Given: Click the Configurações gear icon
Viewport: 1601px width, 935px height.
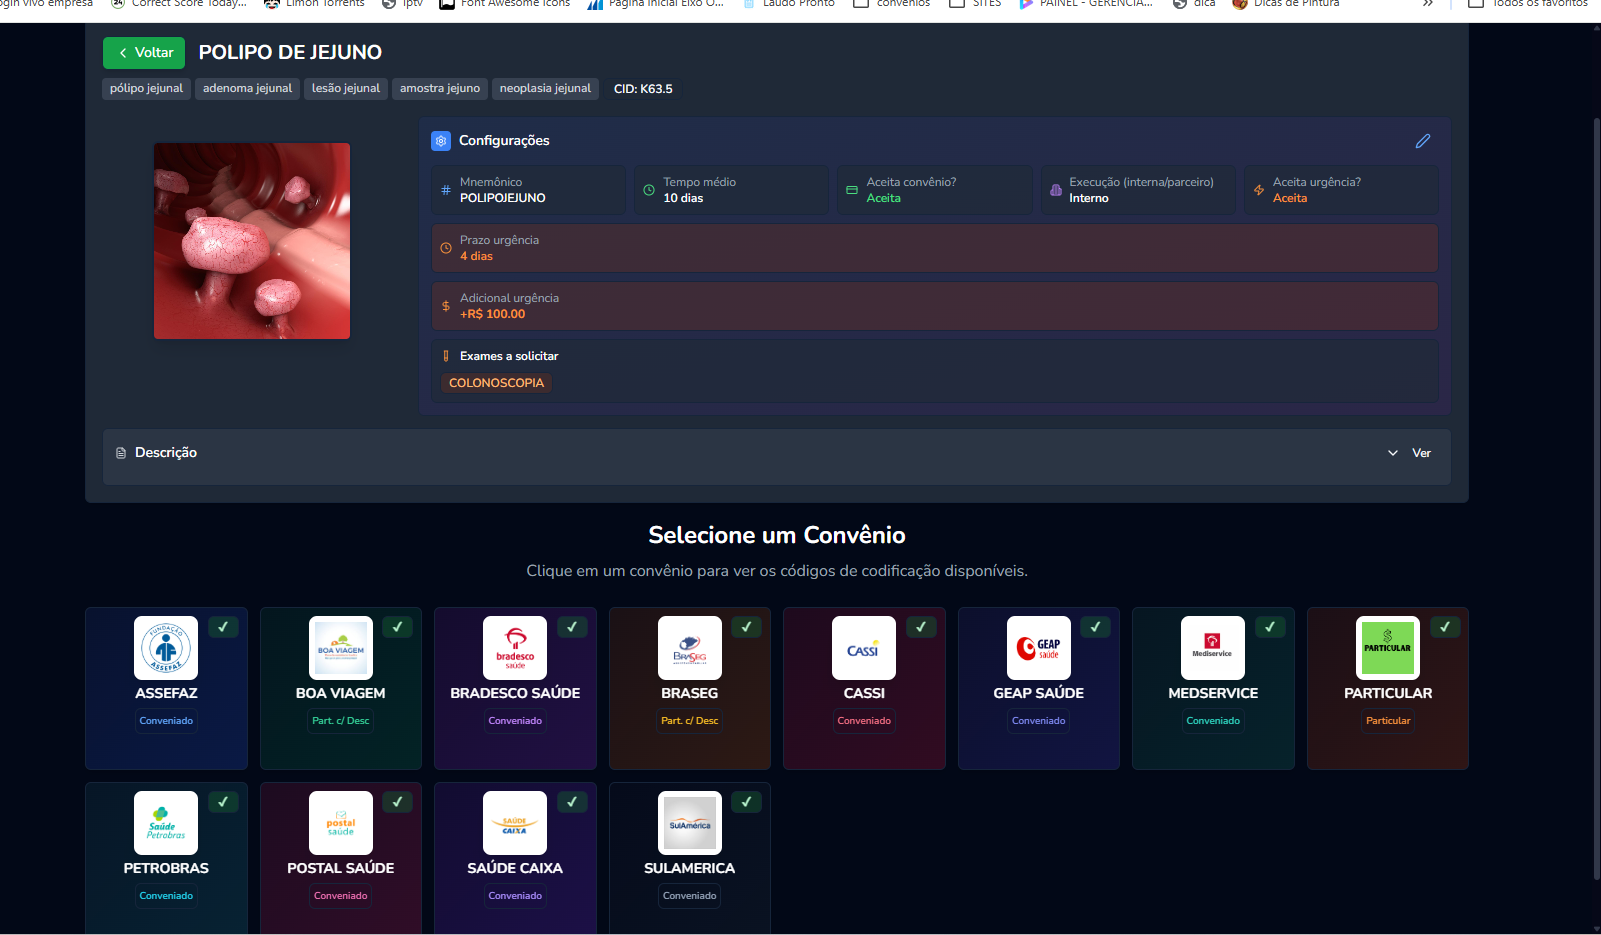Looking at the screenshot, I should [441, 141].
